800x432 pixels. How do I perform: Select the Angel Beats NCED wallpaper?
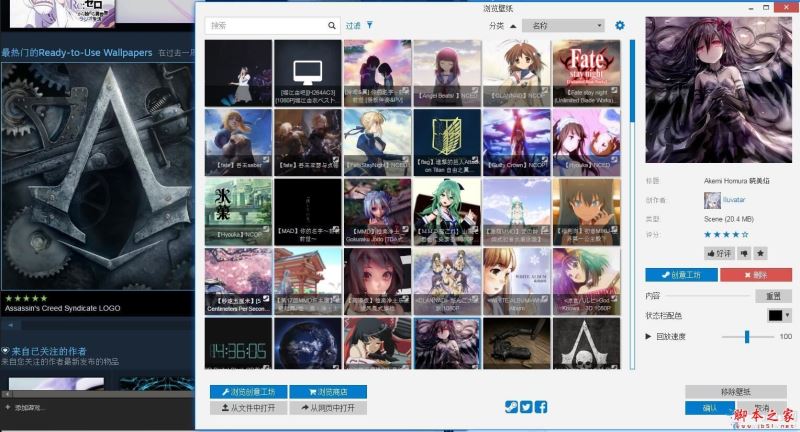[447, 73]
